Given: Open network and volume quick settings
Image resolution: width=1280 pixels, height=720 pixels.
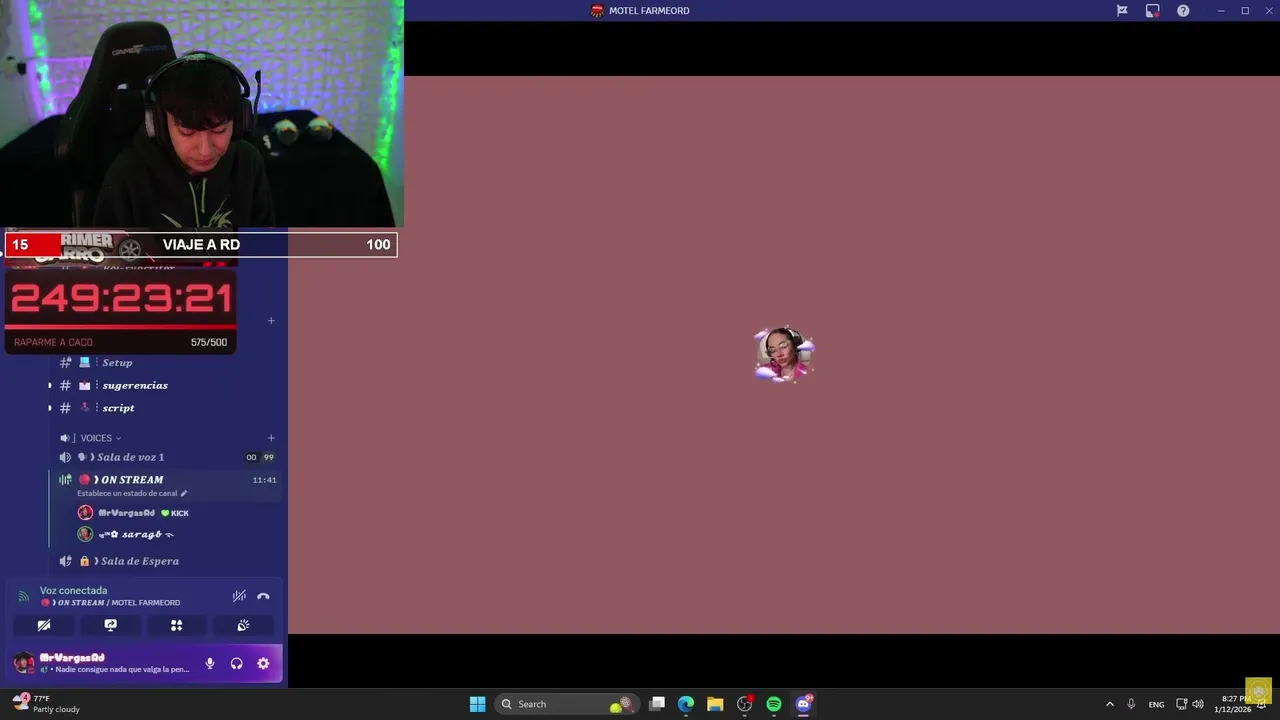Looking at the screenshot, I should [1190, 704].
